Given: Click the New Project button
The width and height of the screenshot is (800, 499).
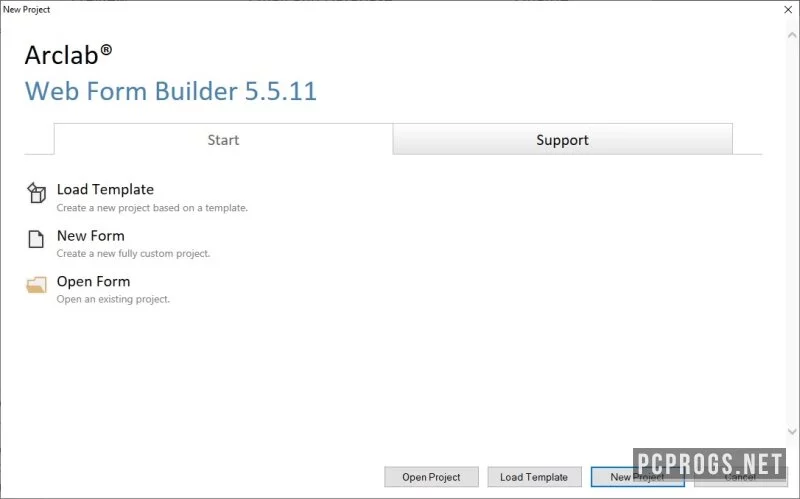Looking at the screenshot, I should point(637,477).
